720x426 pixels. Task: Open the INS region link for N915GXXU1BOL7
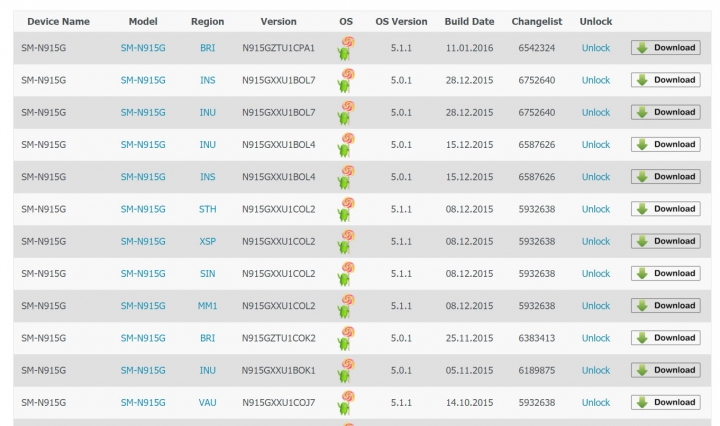[x=208, y=80]
